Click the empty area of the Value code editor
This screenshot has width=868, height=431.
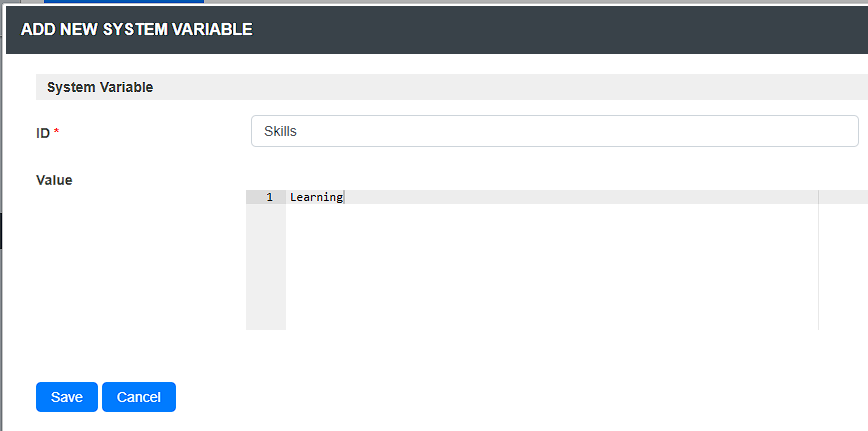tap(550, 270)
